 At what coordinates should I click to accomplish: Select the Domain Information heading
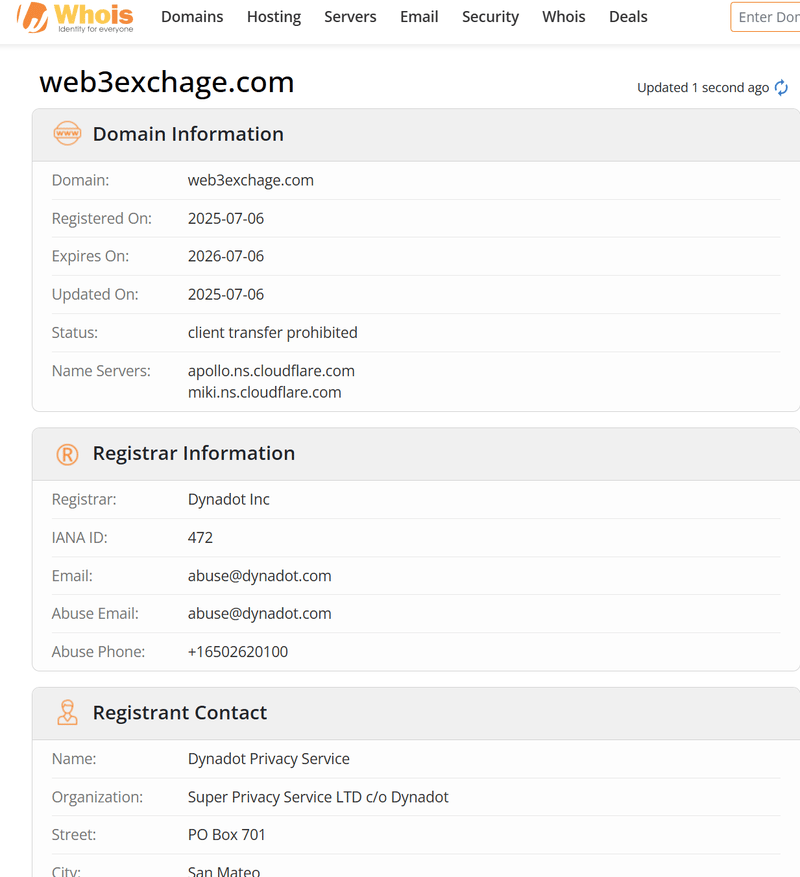tap(188, 134)
